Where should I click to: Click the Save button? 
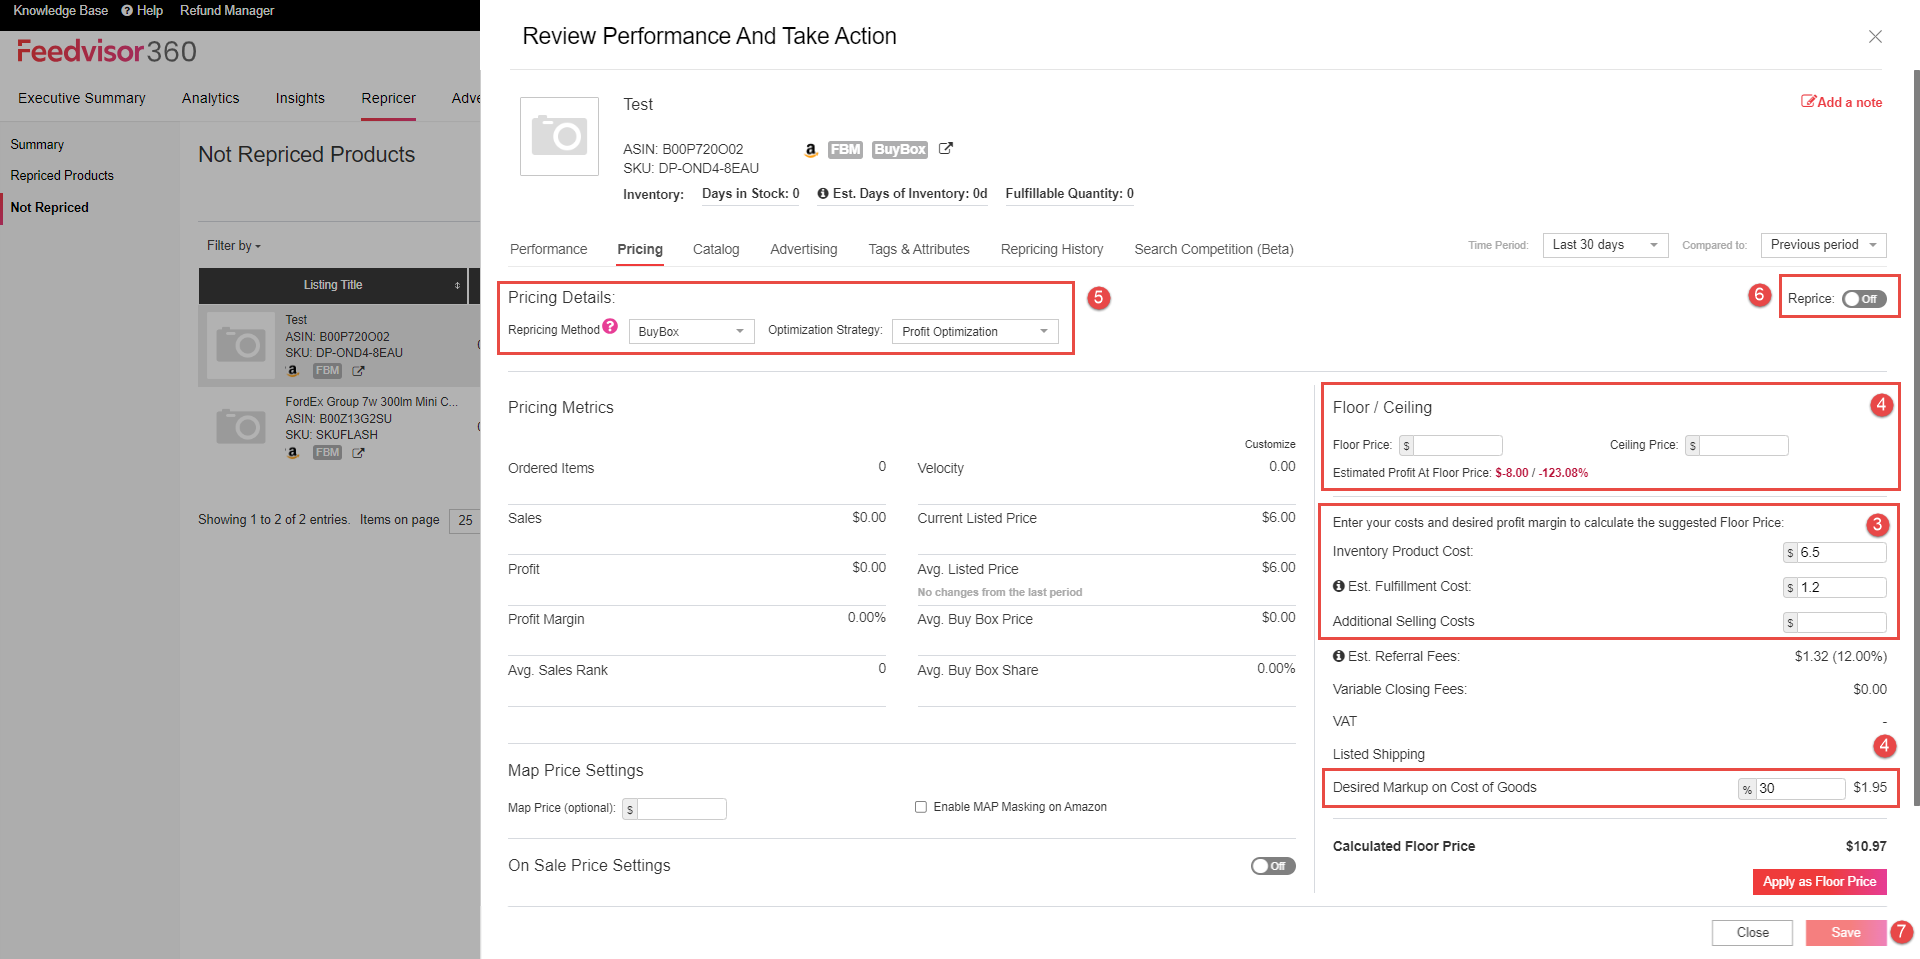pos(1846,932)
